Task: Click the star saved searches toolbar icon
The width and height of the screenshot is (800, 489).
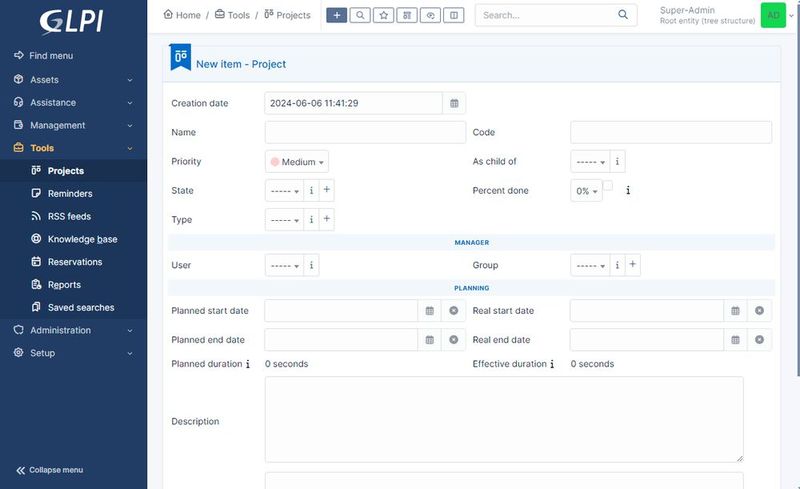Action: pos(384,15)
